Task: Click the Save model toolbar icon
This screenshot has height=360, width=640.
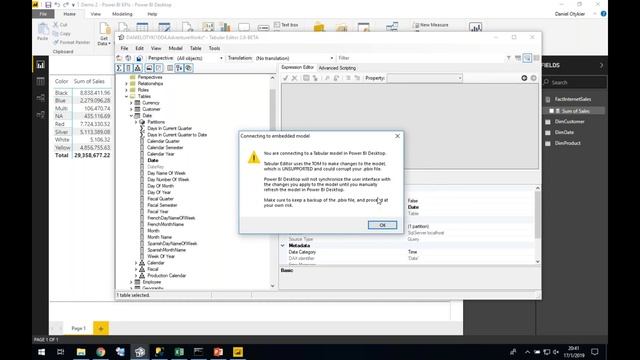Action: (139, 58)
